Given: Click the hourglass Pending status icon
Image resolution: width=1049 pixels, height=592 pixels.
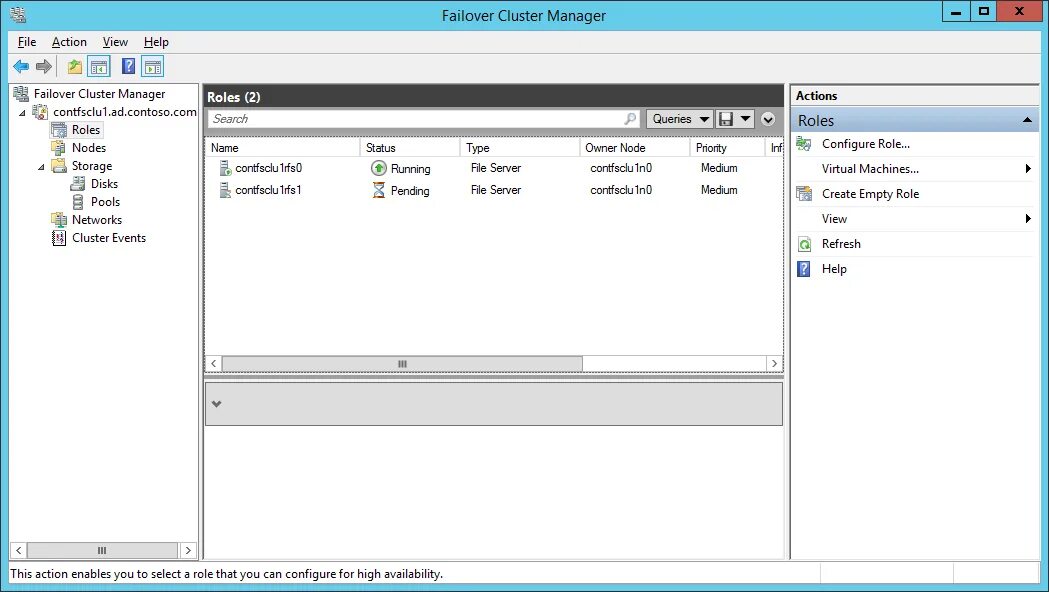Looking at the screenshot, I should click(379, 190).
